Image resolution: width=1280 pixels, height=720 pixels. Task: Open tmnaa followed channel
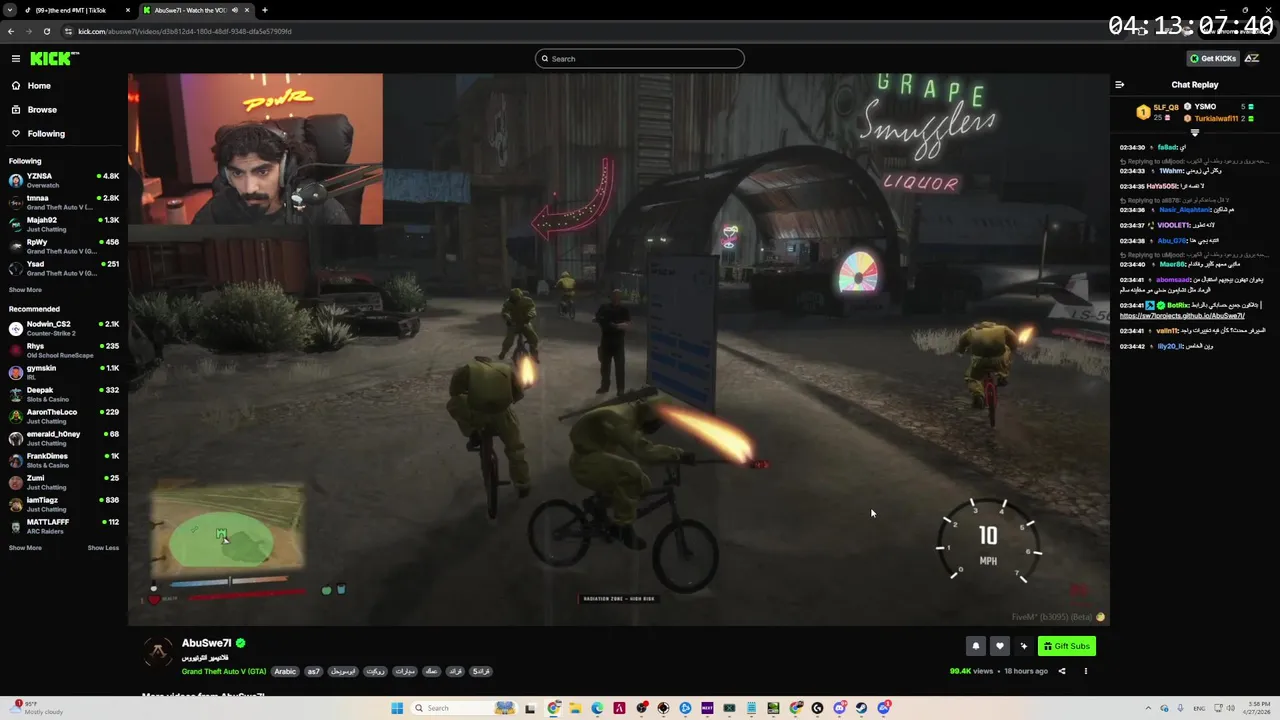point(64,202)
